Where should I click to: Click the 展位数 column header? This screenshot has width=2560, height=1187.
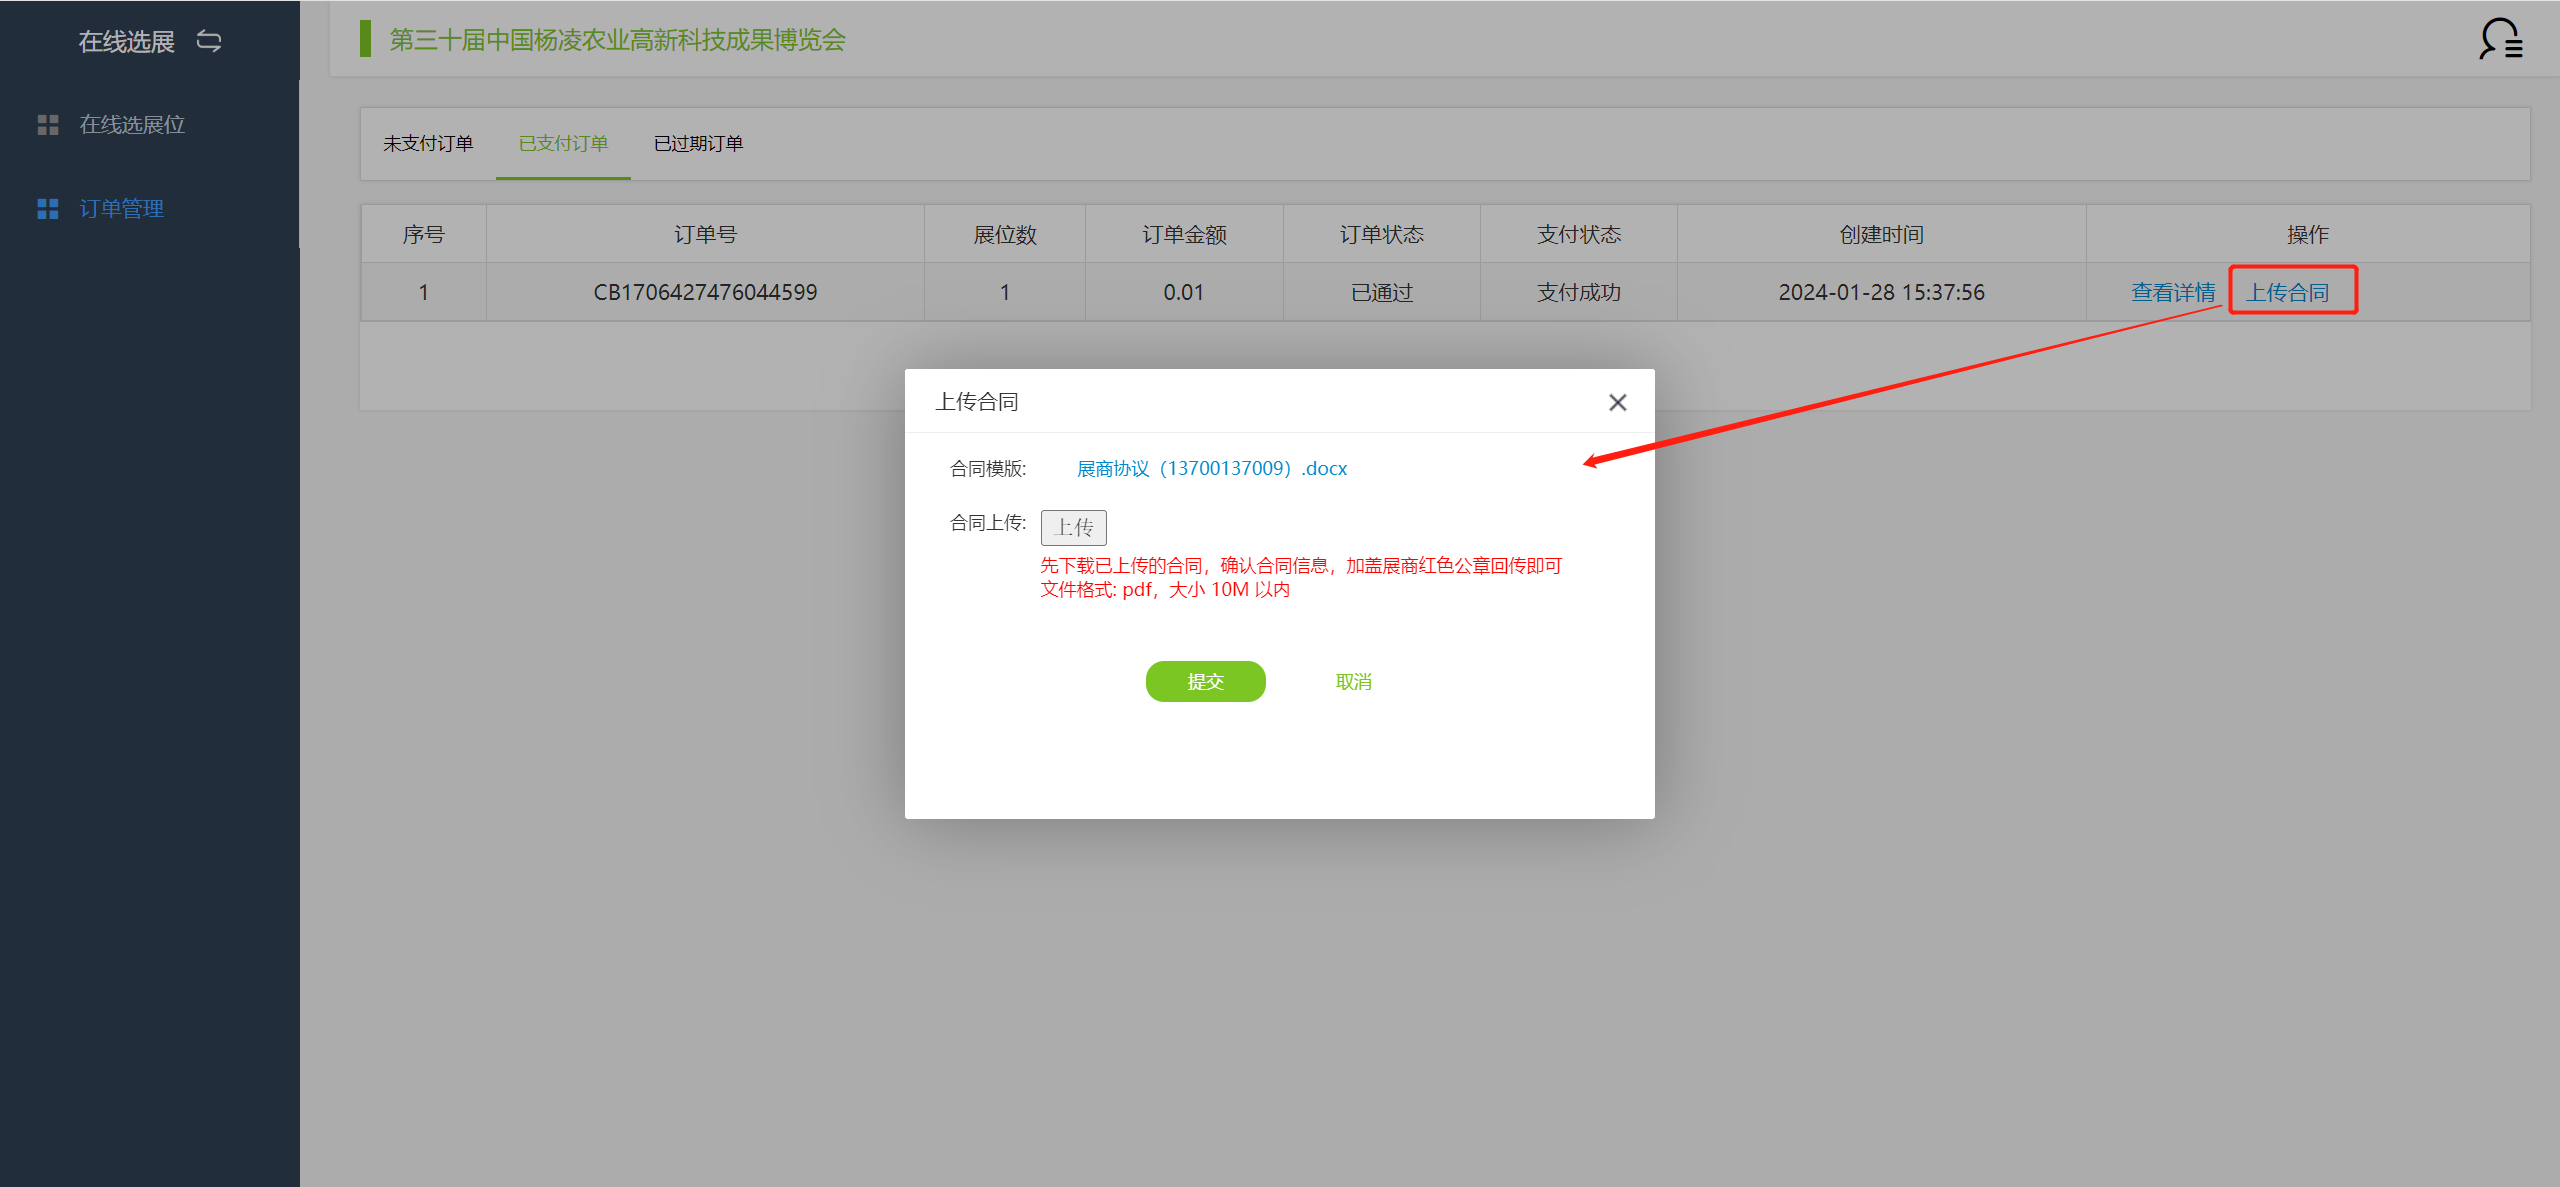(x=1004, y=234)
